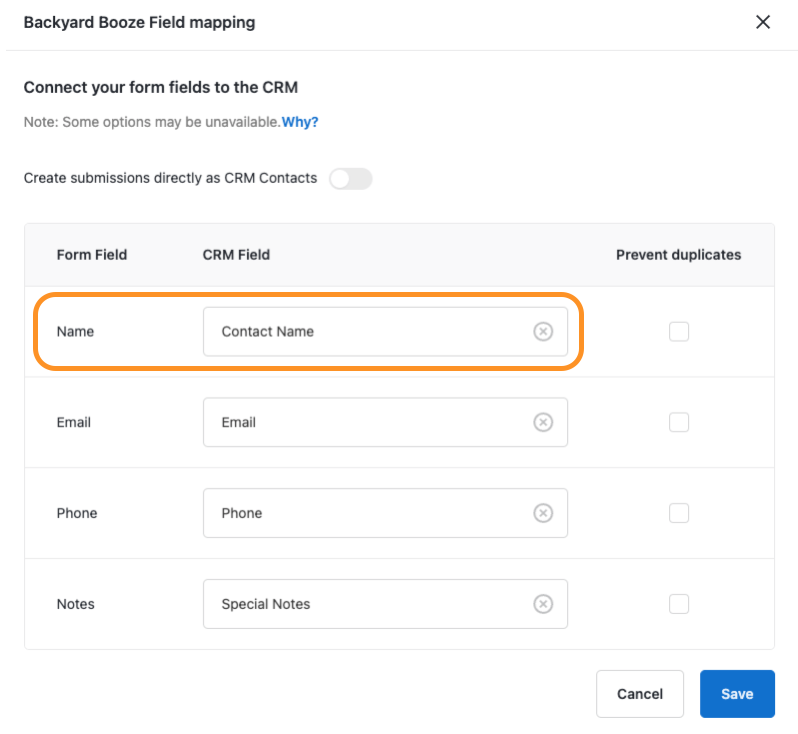Image resolution: width=798 pixels, height=734 pixels.
Task: Clear the Contact Name CRM field
Action: tap(543, 331)
